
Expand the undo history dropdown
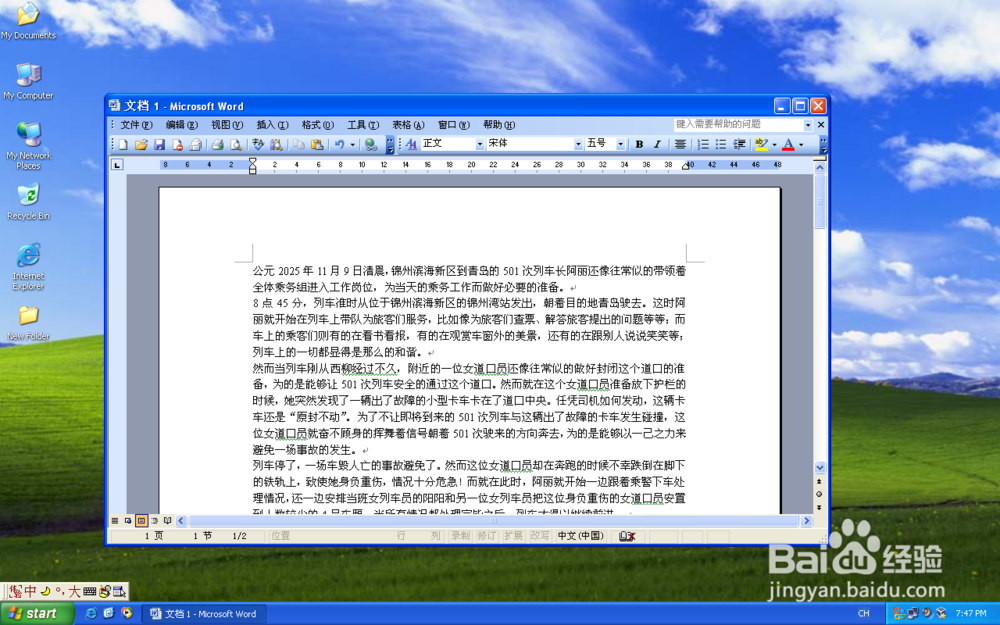[352, 145]
